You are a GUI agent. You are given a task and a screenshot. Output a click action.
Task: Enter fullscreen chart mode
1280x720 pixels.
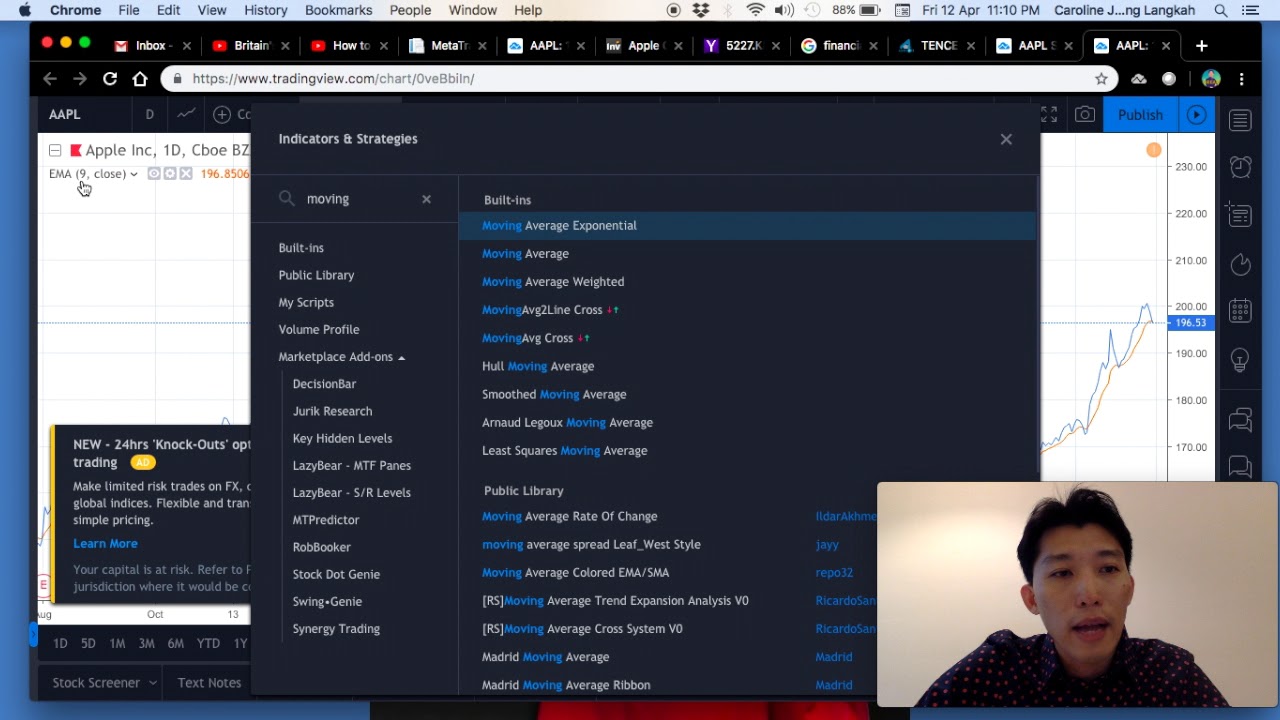(x=1049, y=115)
